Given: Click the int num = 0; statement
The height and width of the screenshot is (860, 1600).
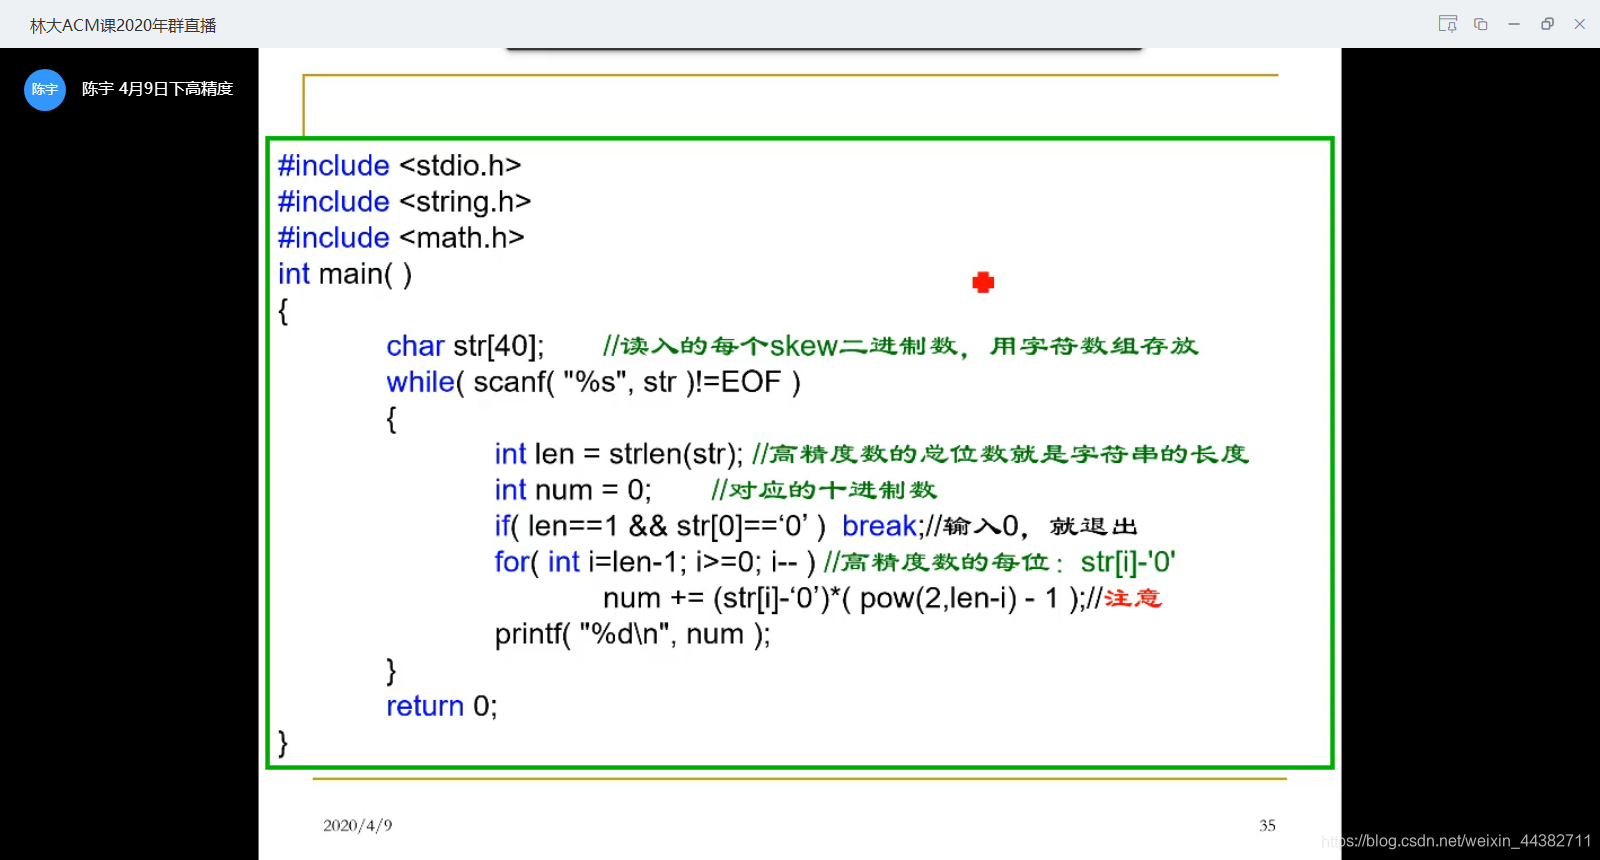Looking at the screenshot, I should click(x=573, y=490).
